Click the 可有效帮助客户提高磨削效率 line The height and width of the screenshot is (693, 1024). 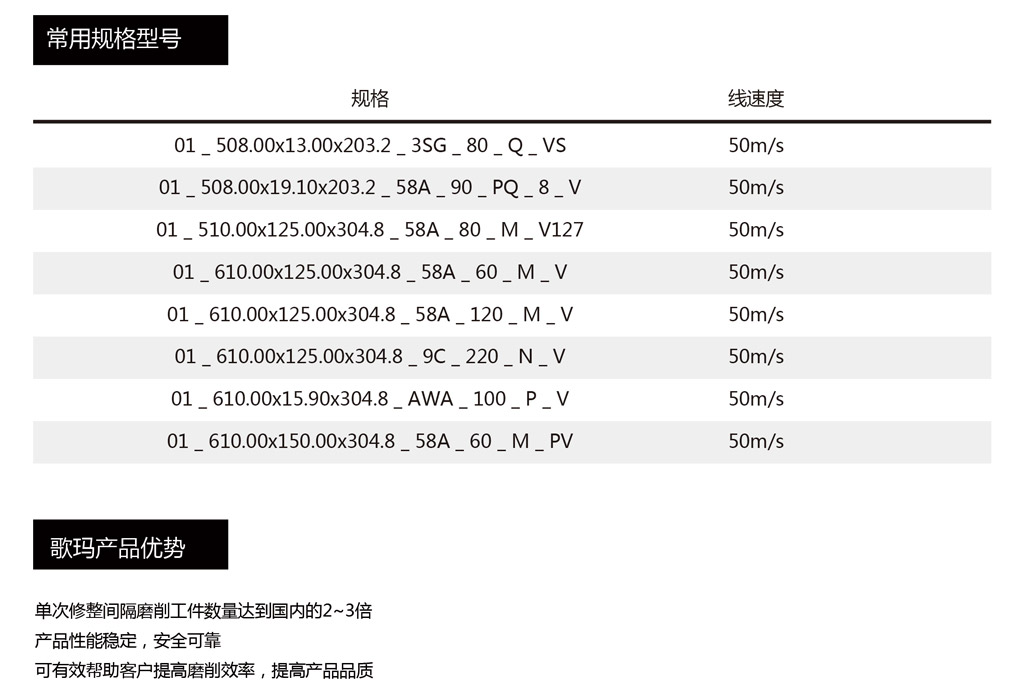coord(204,670)
